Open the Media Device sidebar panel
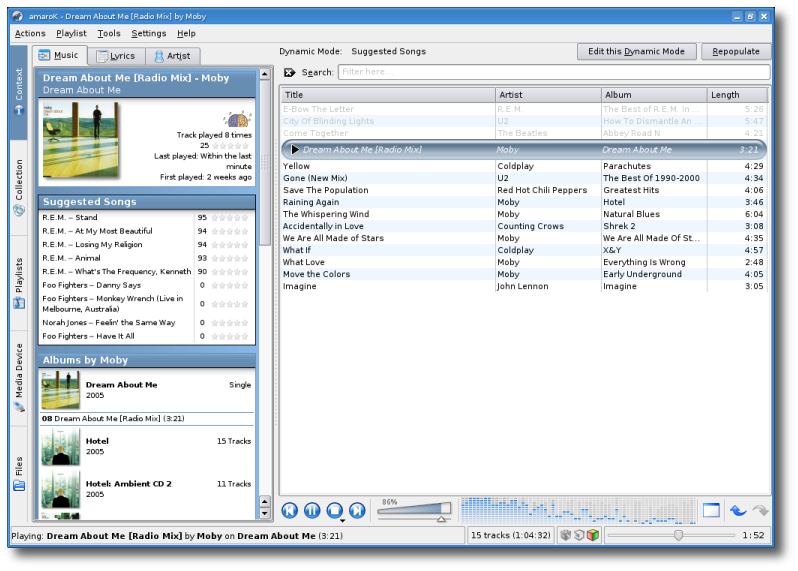This screenshot has height=571, width=798. click(18, 377)
